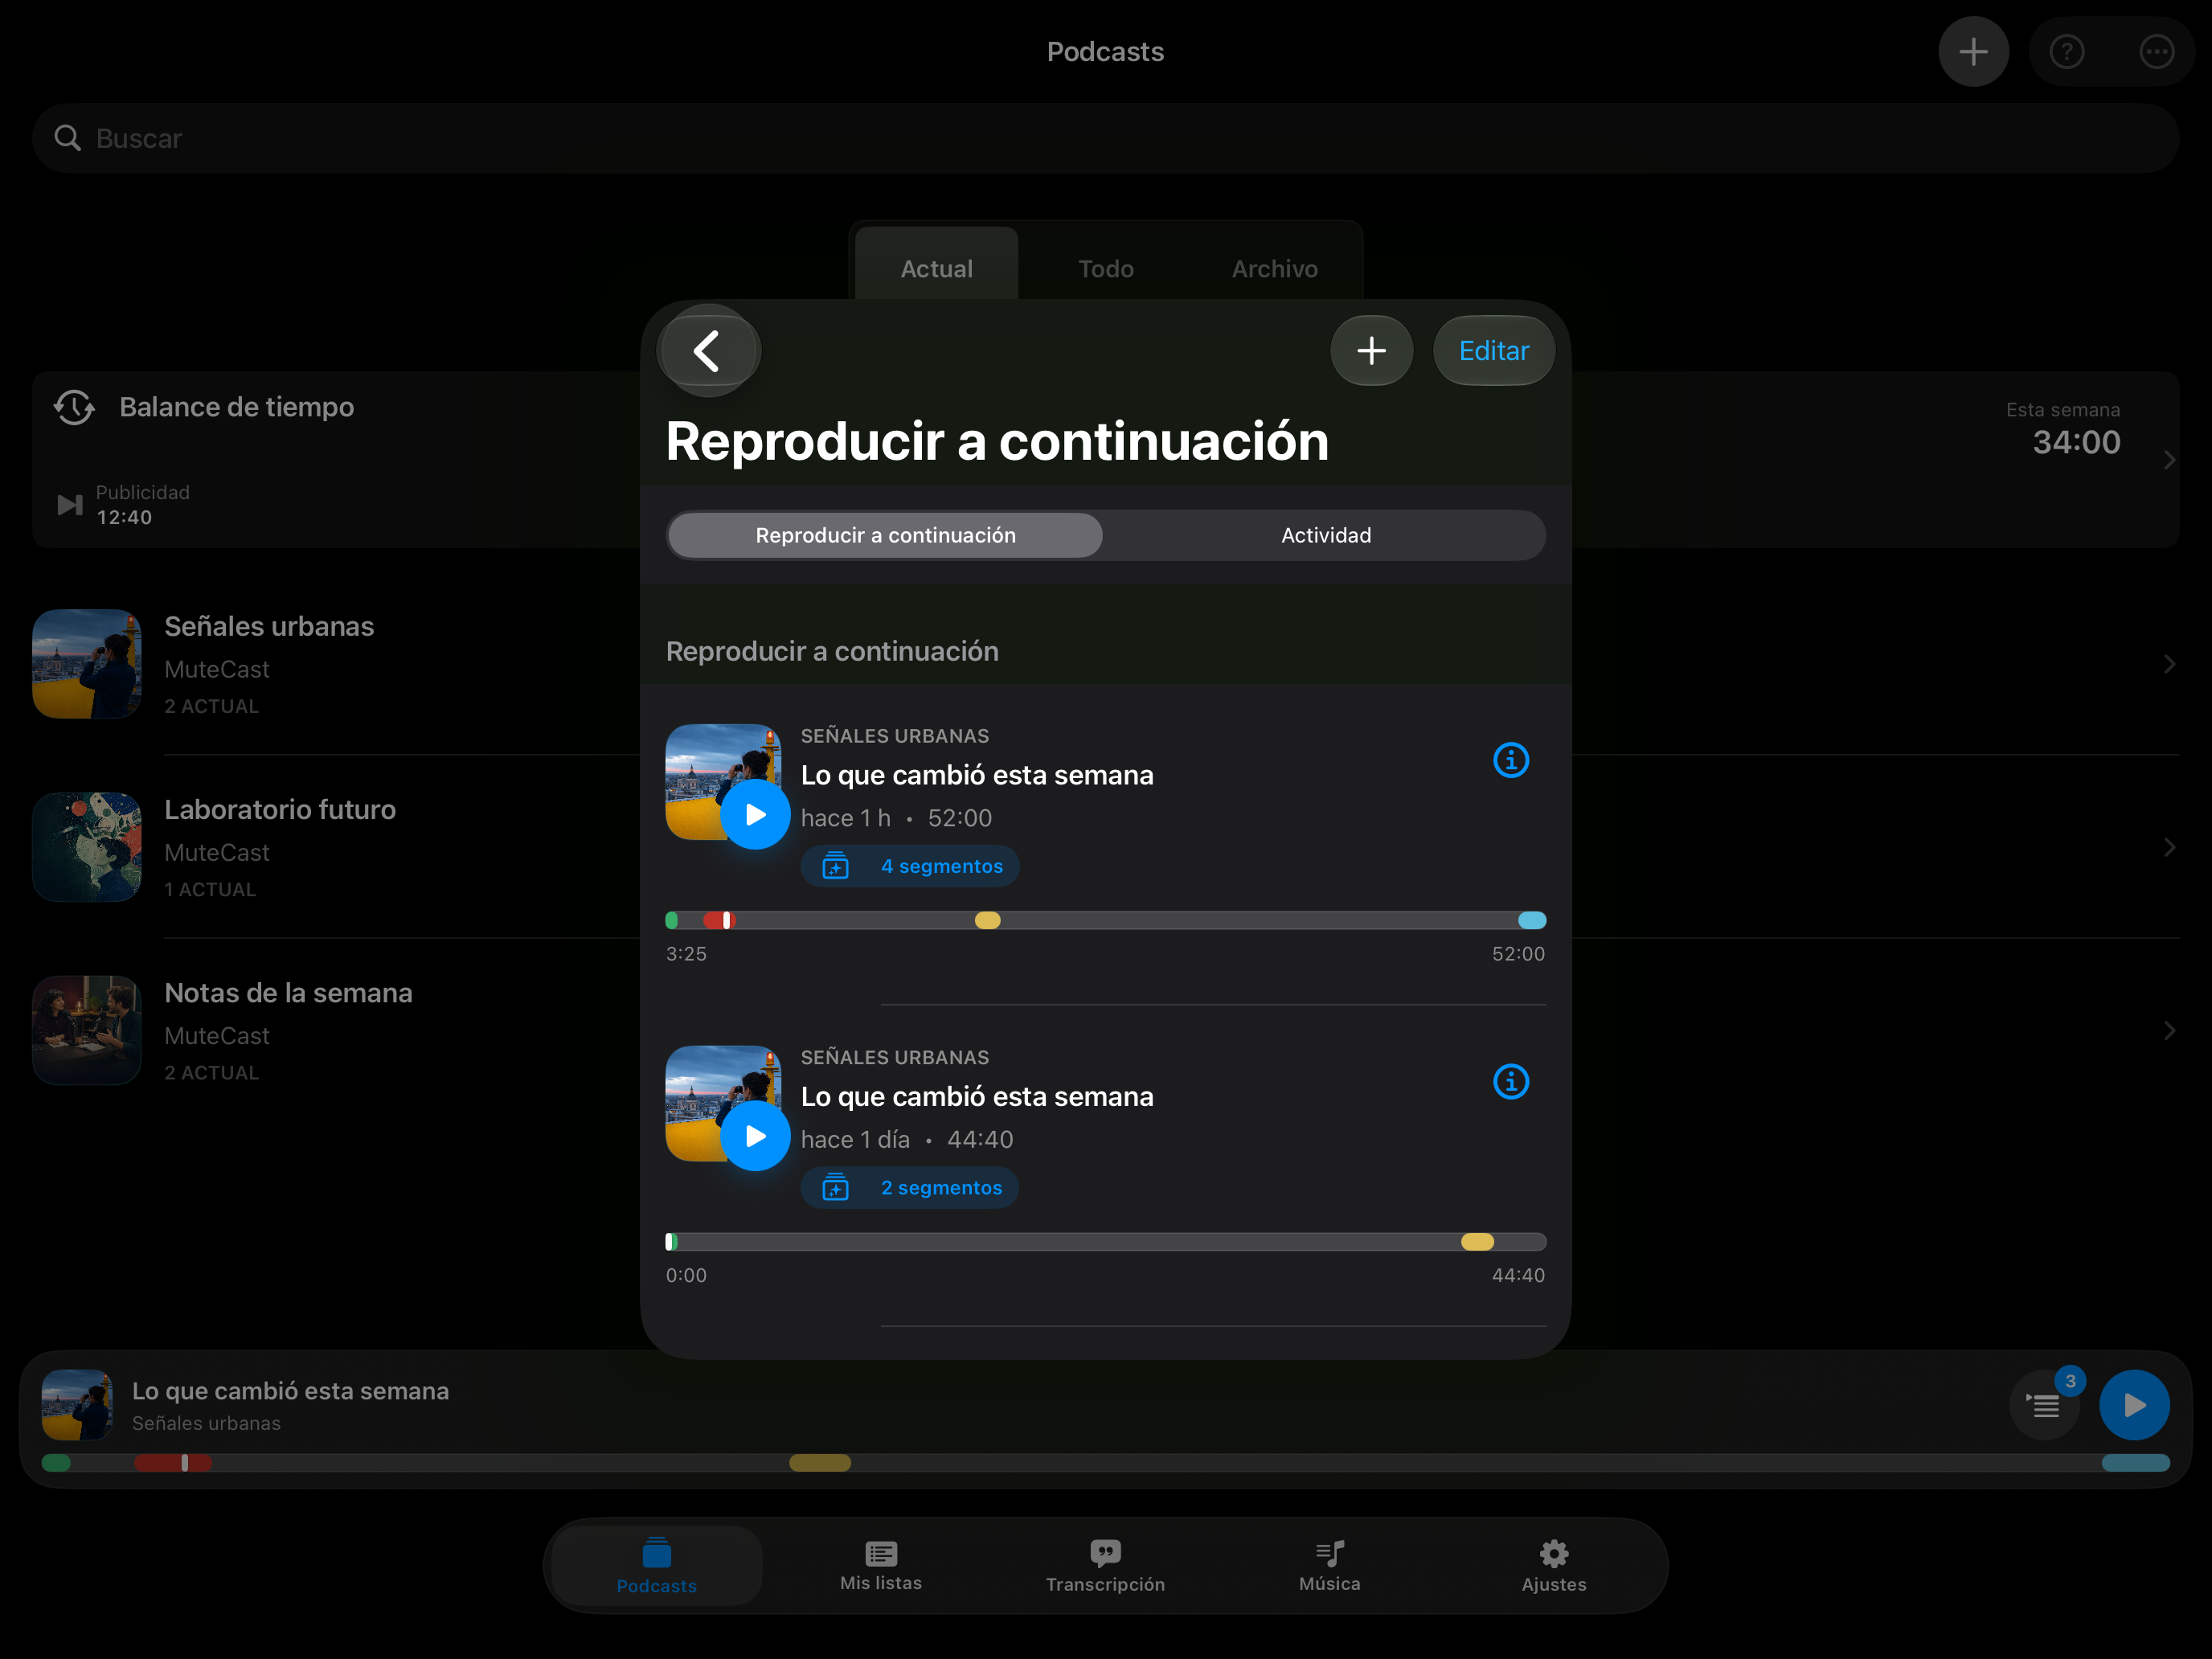The width and height of the screenshot is (2212, 1659).
Task: Expand Balance de tiempo chevron
Action: pyautogui.click(x=2169, y=460)
